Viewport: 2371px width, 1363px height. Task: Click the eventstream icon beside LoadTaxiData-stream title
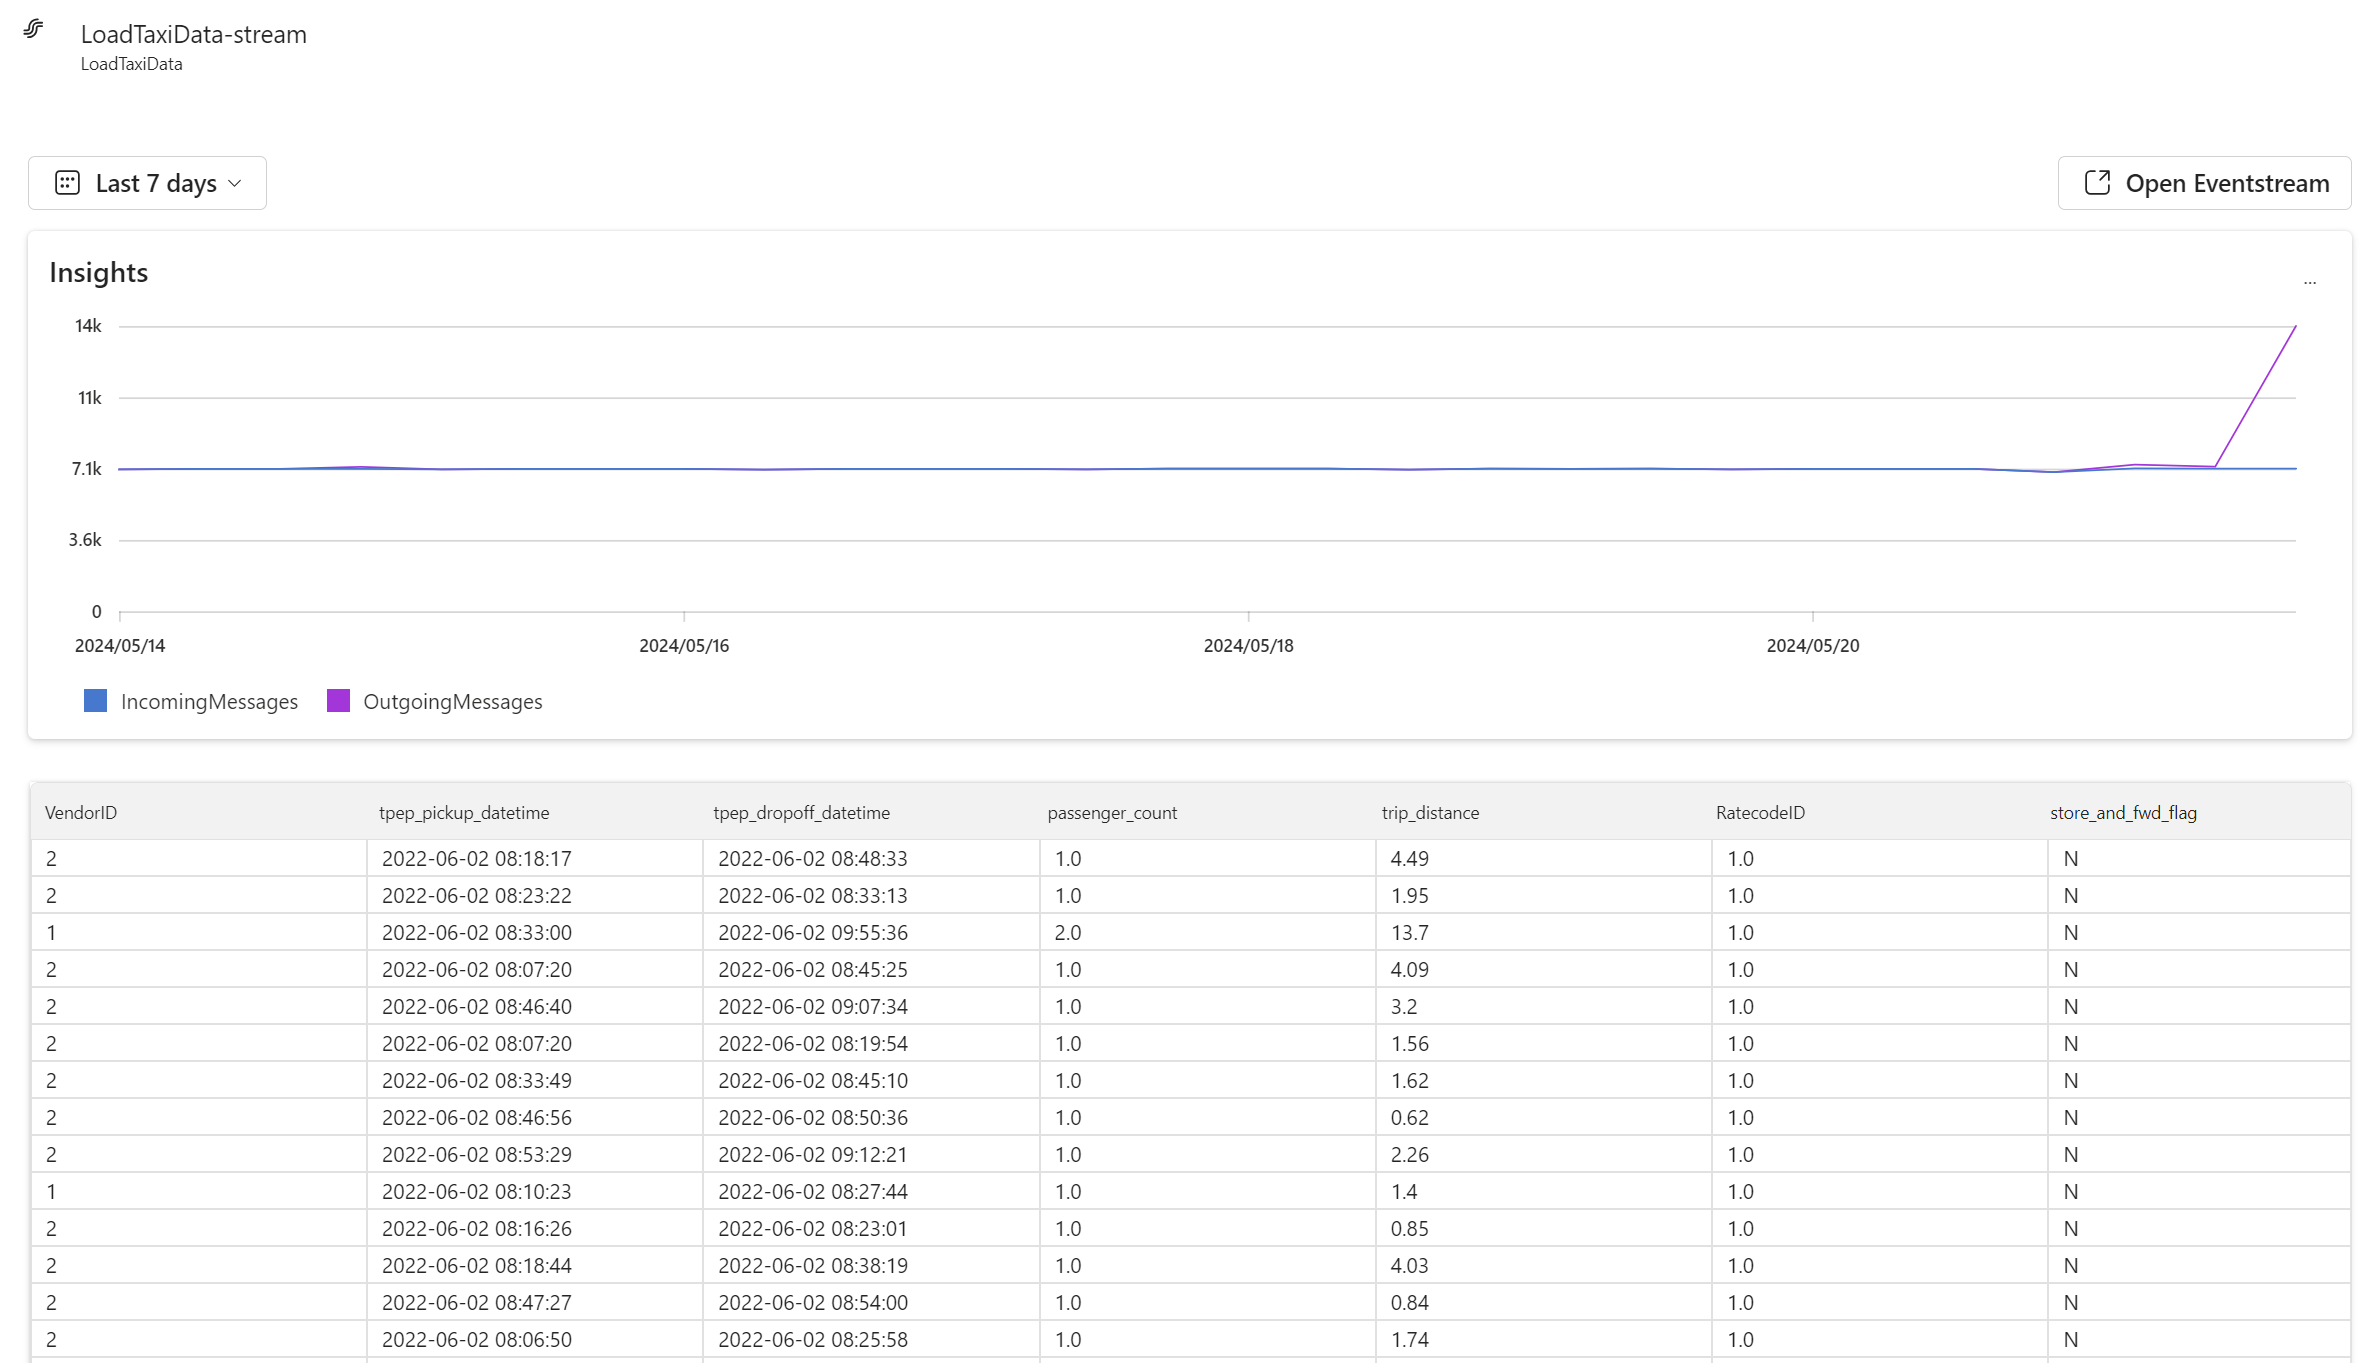point(33,30)
